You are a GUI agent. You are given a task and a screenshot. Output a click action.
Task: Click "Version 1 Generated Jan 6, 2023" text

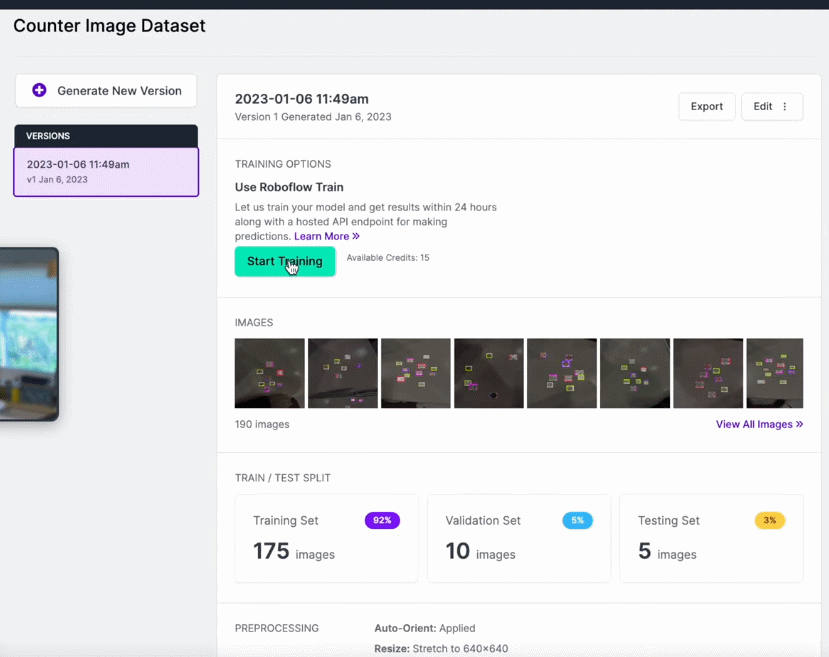pyautogui.click(x=313, y=117)
